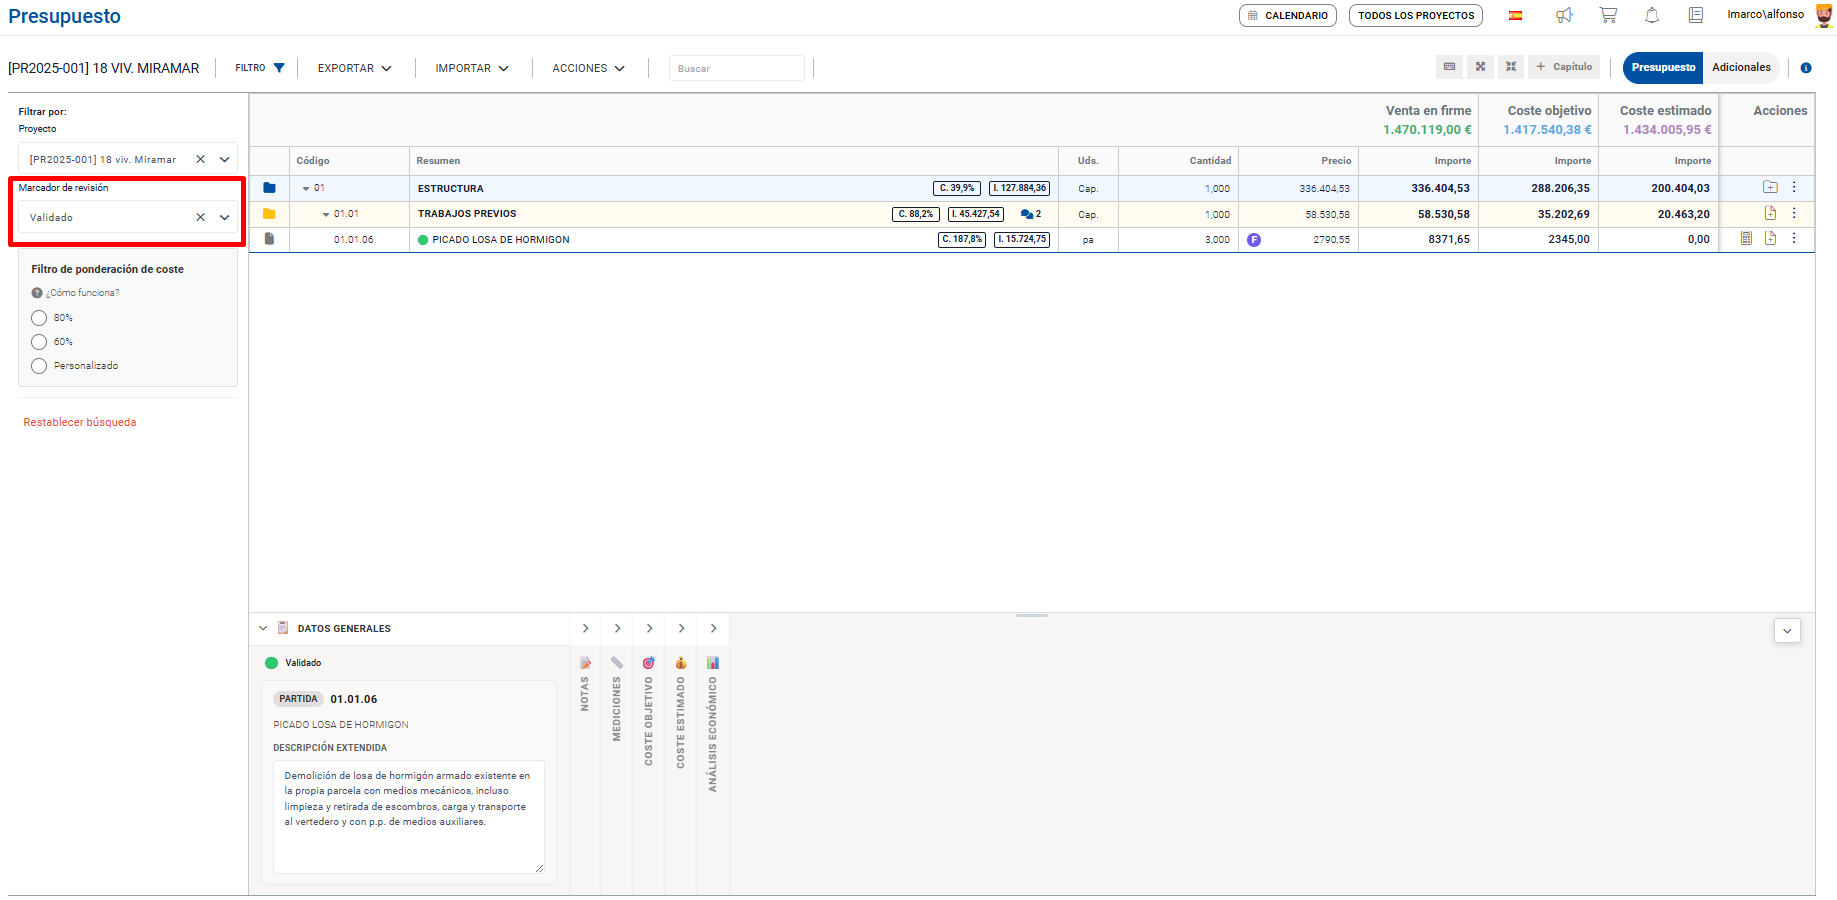Click the purple F badge in price column
1837x900 pixels.
tap(1254, 240)
